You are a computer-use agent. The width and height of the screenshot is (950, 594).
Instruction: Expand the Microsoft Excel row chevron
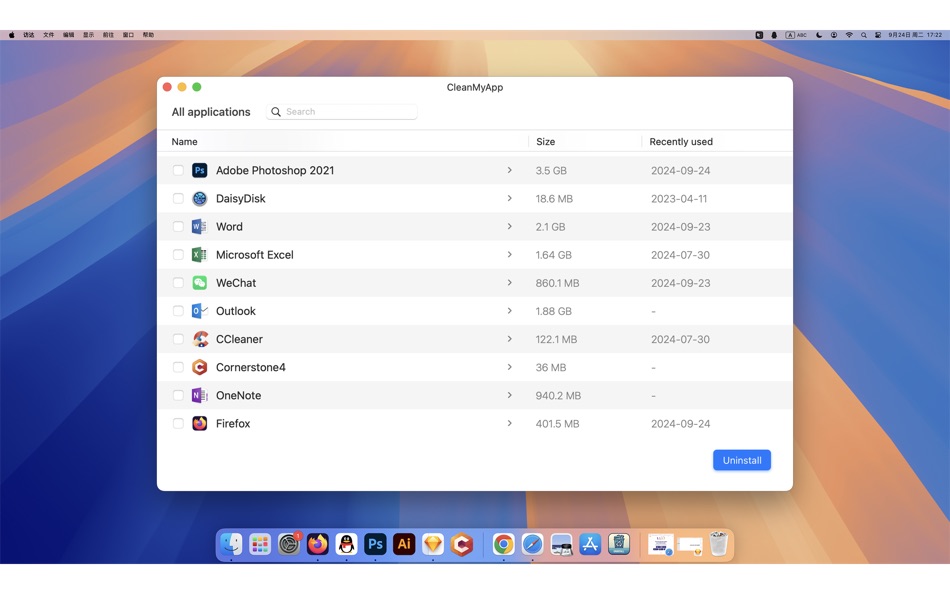coord(510,255)
